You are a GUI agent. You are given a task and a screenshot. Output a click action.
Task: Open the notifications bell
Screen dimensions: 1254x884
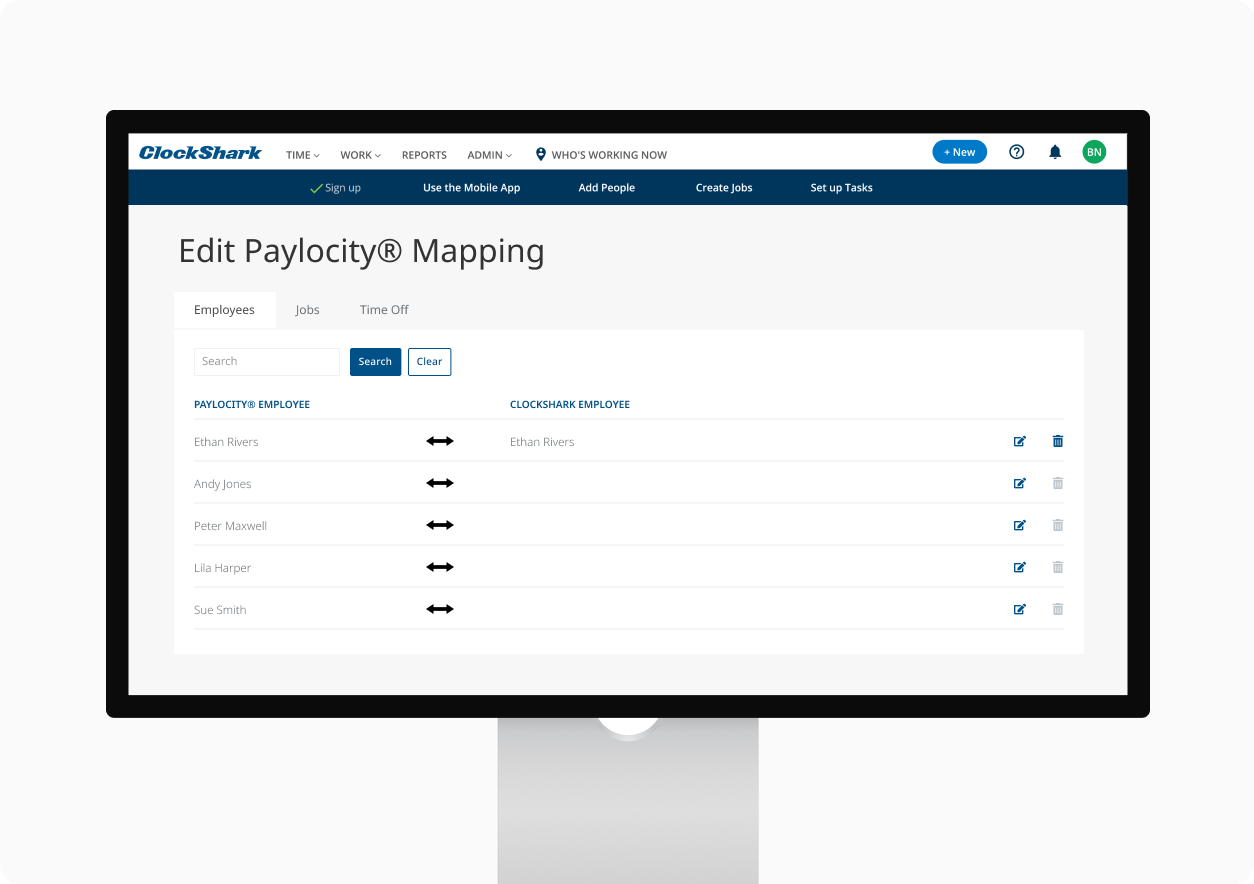pos(1055,152)
